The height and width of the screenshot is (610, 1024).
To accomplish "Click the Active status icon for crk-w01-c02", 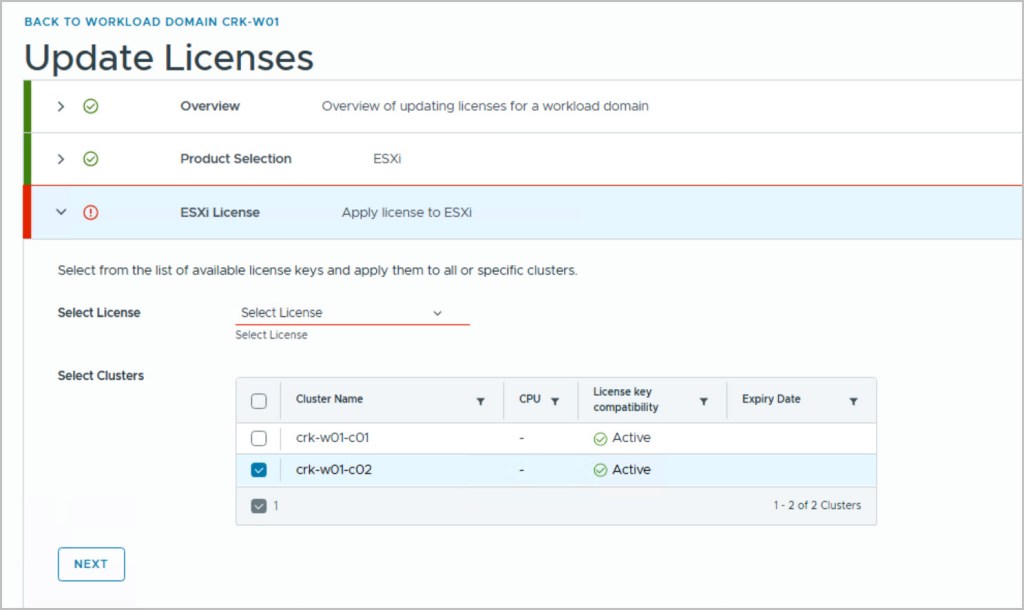I will click(600, 470).
